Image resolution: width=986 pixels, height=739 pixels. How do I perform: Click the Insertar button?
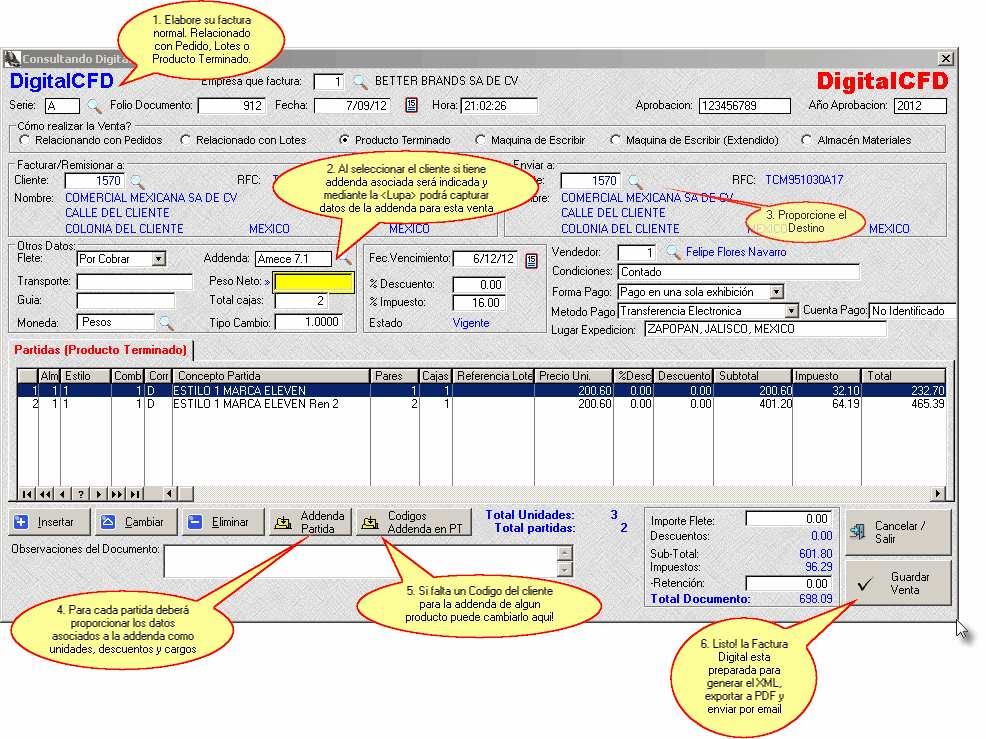point(49,522)
